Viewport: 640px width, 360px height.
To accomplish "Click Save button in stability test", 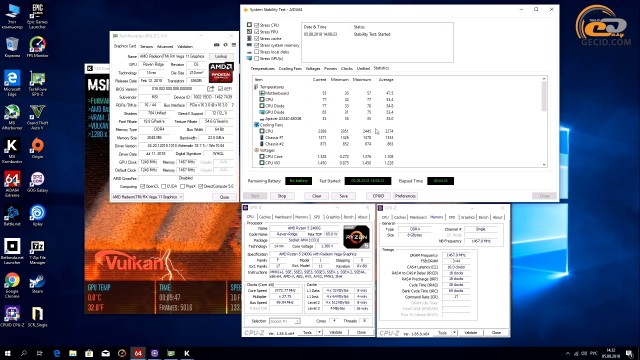I will (344, 196).
